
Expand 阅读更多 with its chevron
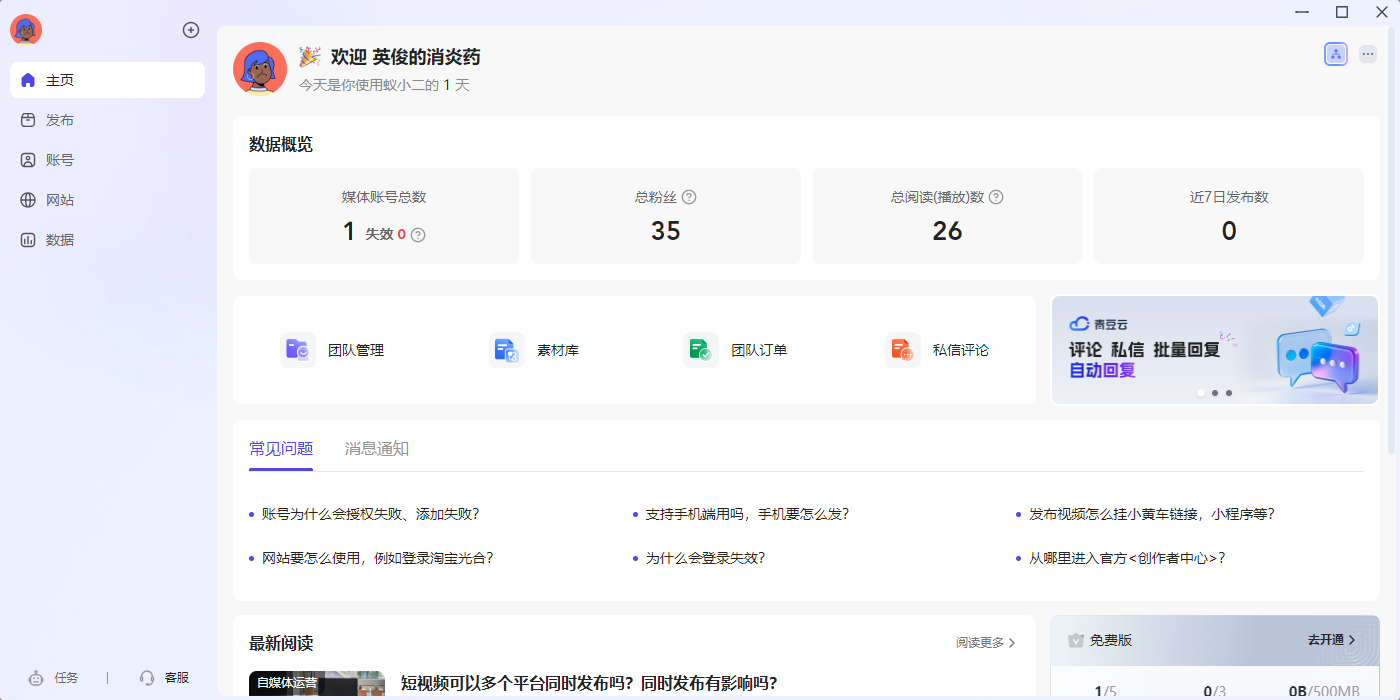click(x=986, y=643)
